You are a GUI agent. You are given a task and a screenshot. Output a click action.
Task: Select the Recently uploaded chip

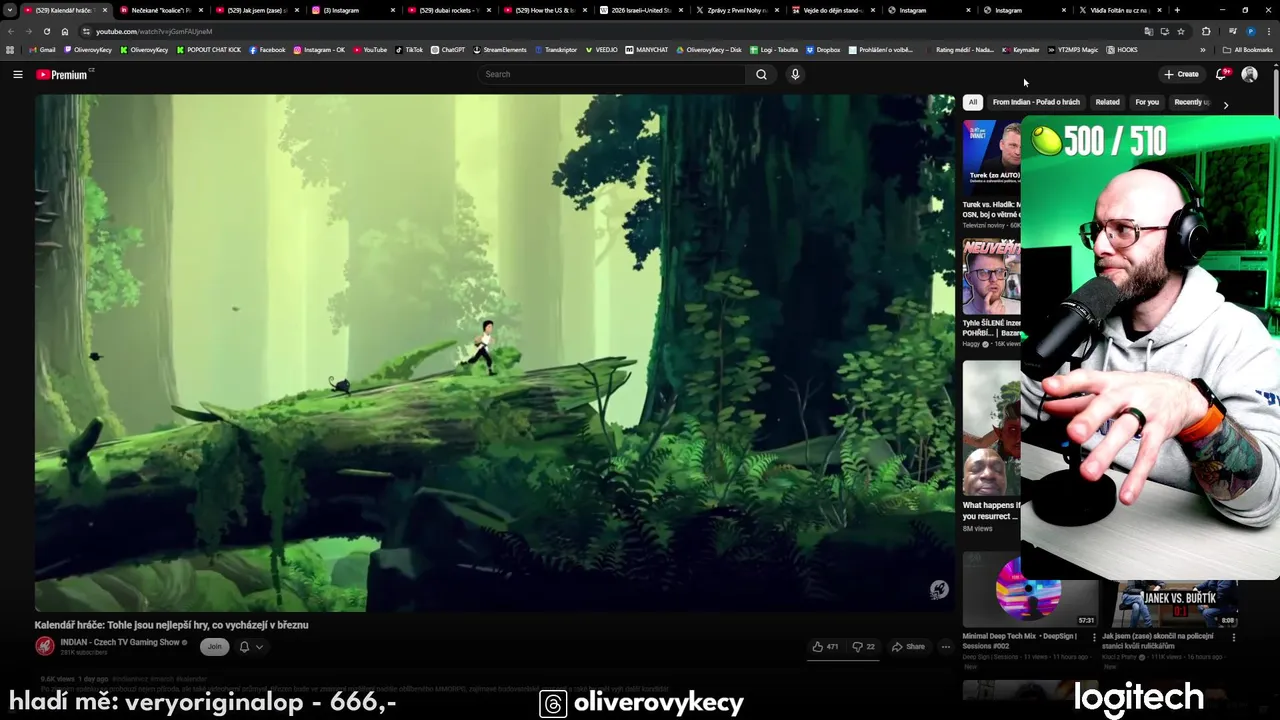(x=1191, y=102)
